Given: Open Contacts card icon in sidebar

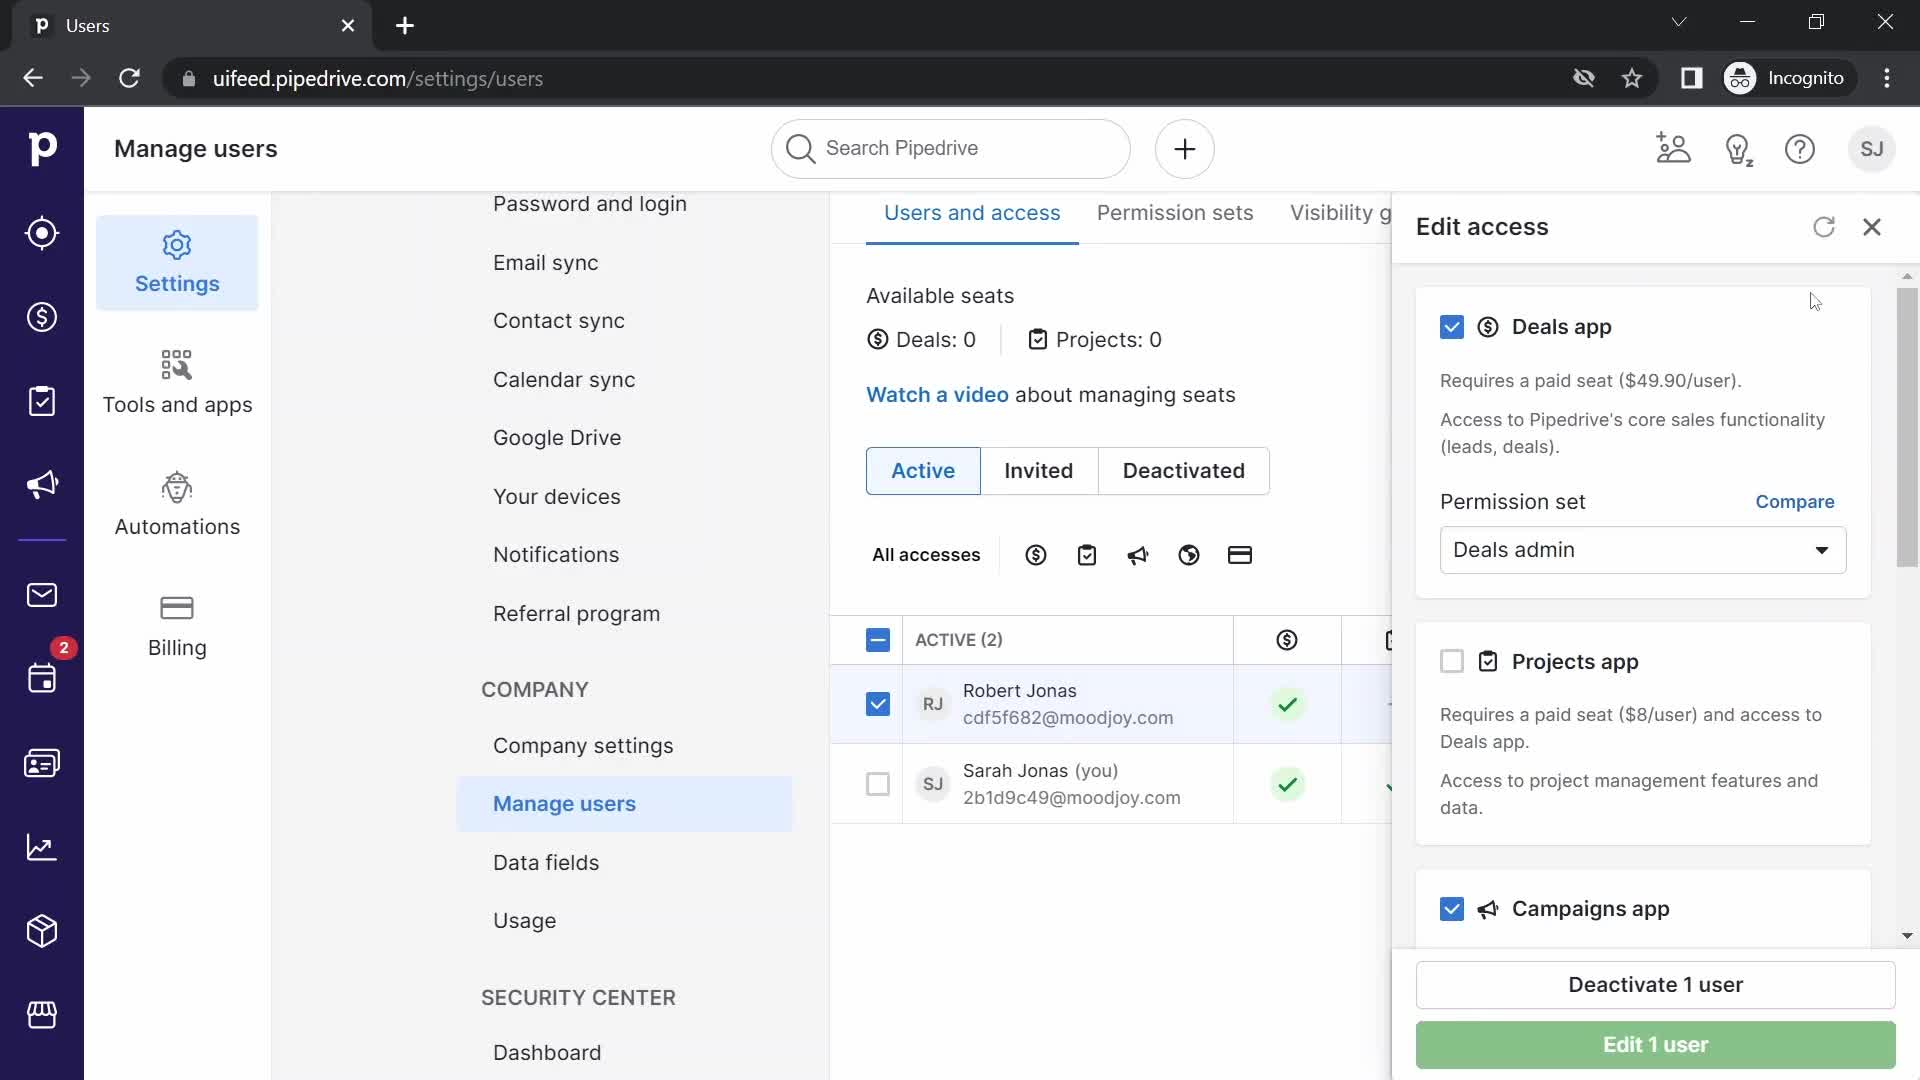Looking at the screenshot, I should (x=42, y=763).
